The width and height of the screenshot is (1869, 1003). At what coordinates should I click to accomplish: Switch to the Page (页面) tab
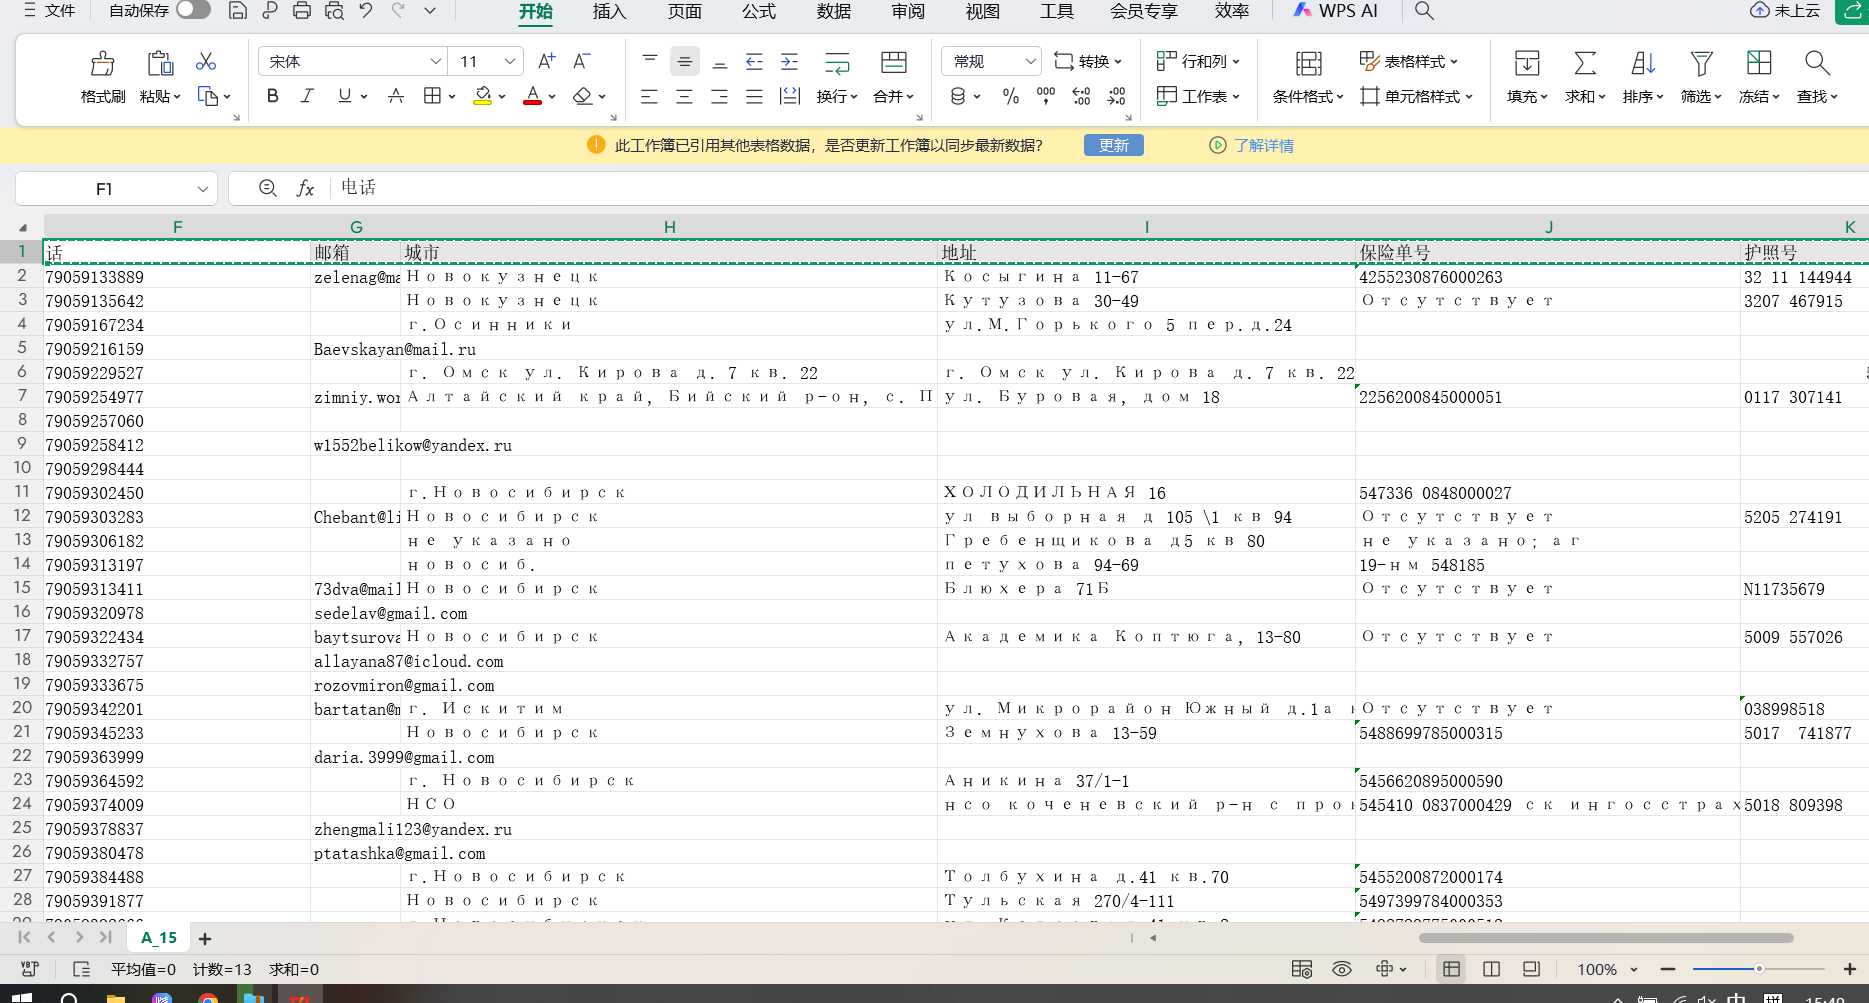[685, 11]
